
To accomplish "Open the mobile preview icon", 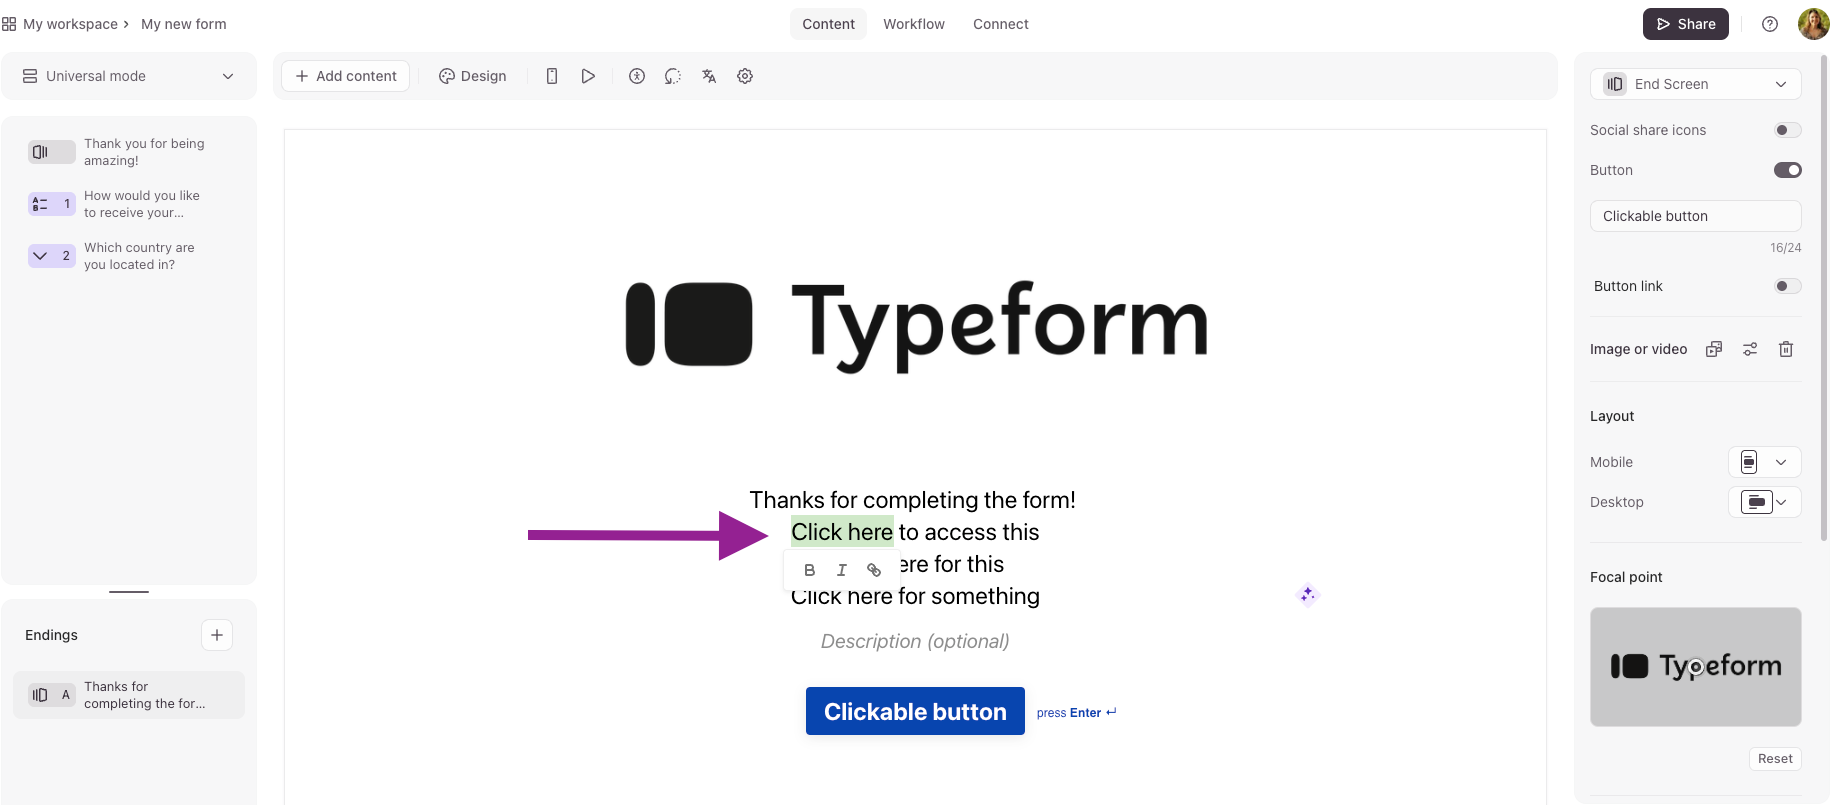I will 552,76.
